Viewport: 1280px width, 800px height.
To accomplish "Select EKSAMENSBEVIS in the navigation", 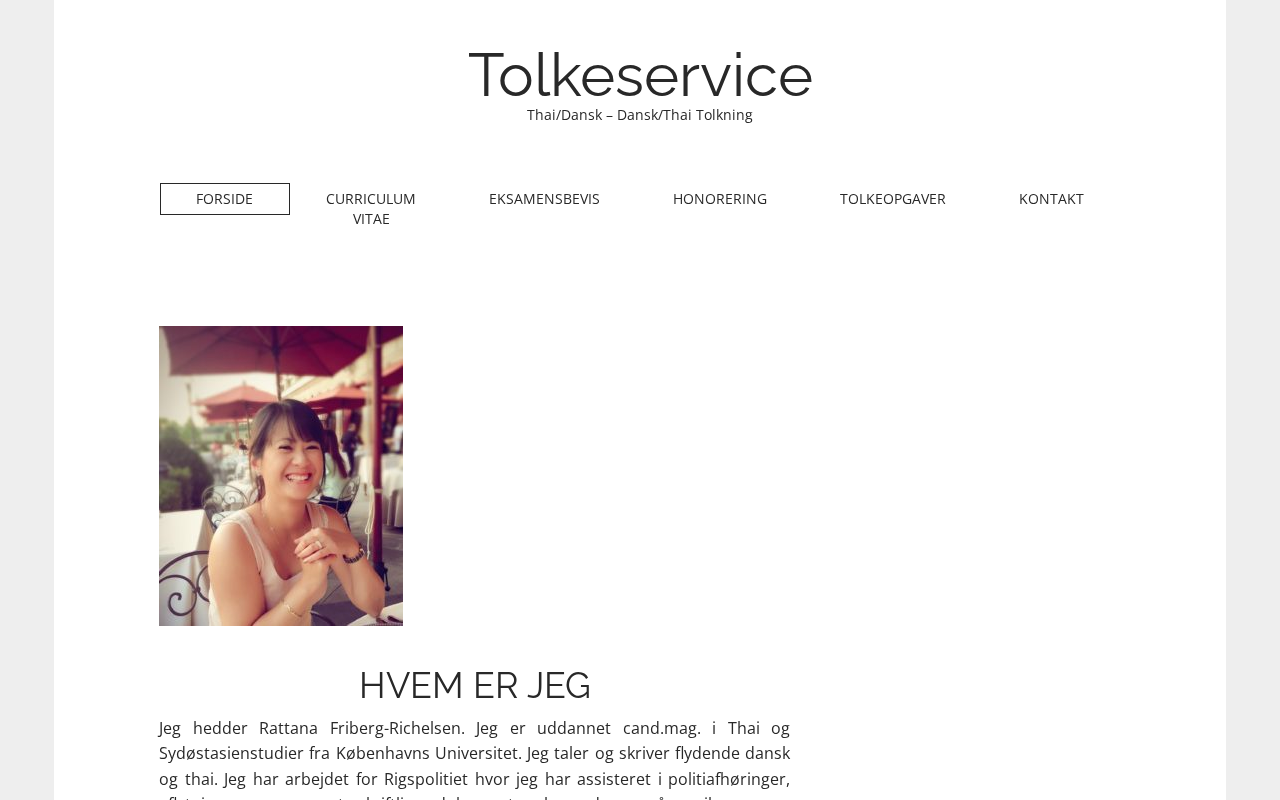I will point(544,199).
